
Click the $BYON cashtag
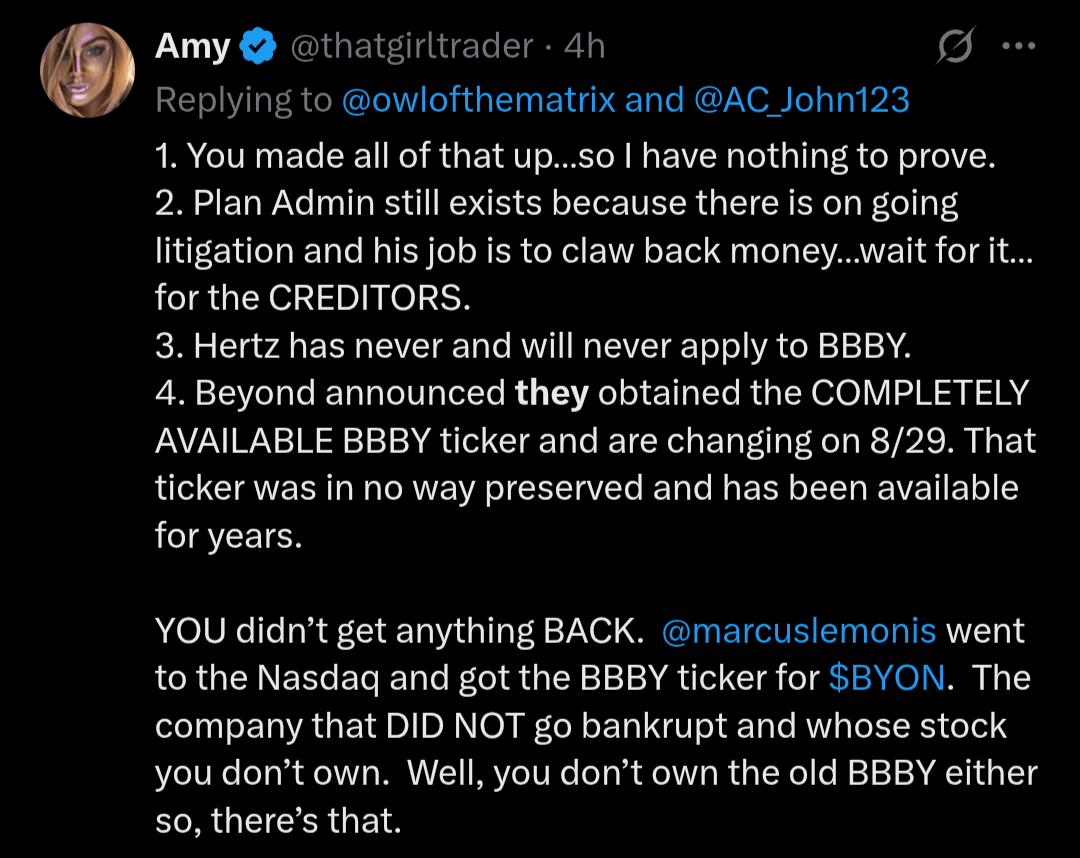tap(886, 678)
